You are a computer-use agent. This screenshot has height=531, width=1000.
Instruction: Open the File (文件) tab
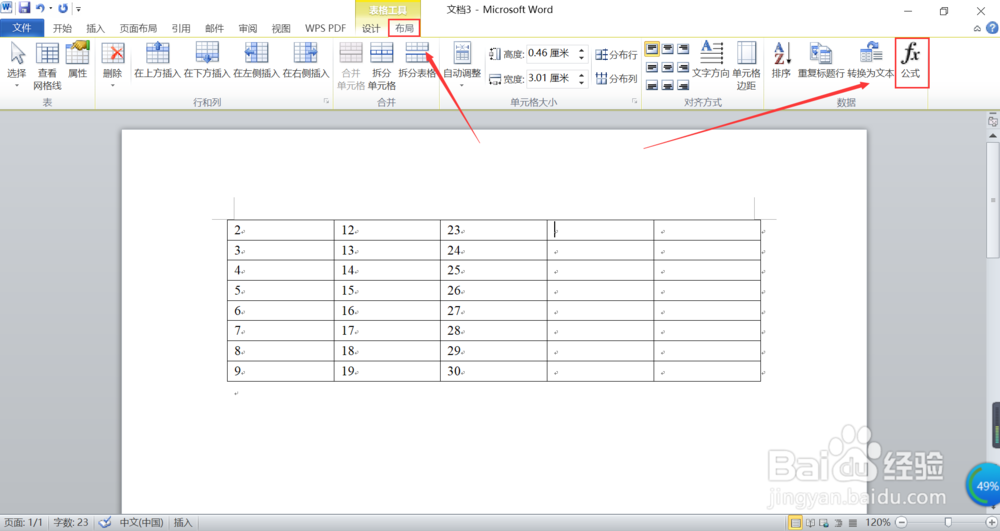(x=22, y=28)
